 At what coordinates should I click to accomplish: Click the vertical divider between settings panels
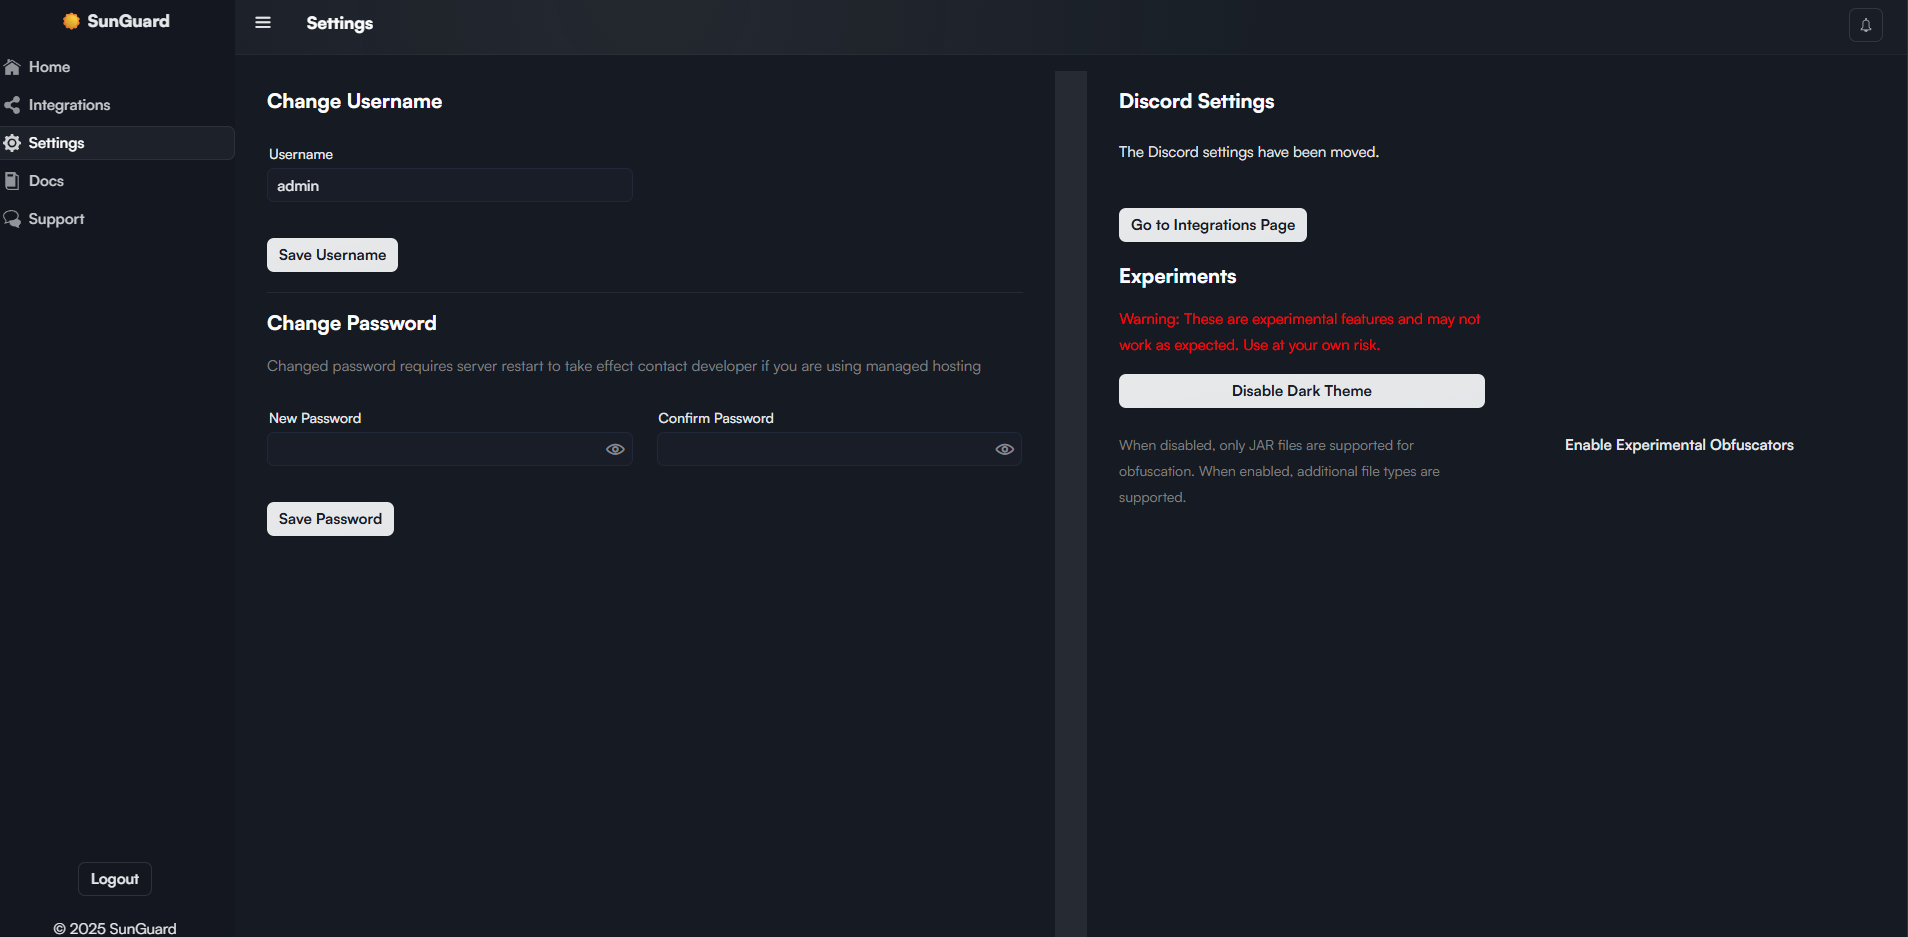[x=1070, y=500]
